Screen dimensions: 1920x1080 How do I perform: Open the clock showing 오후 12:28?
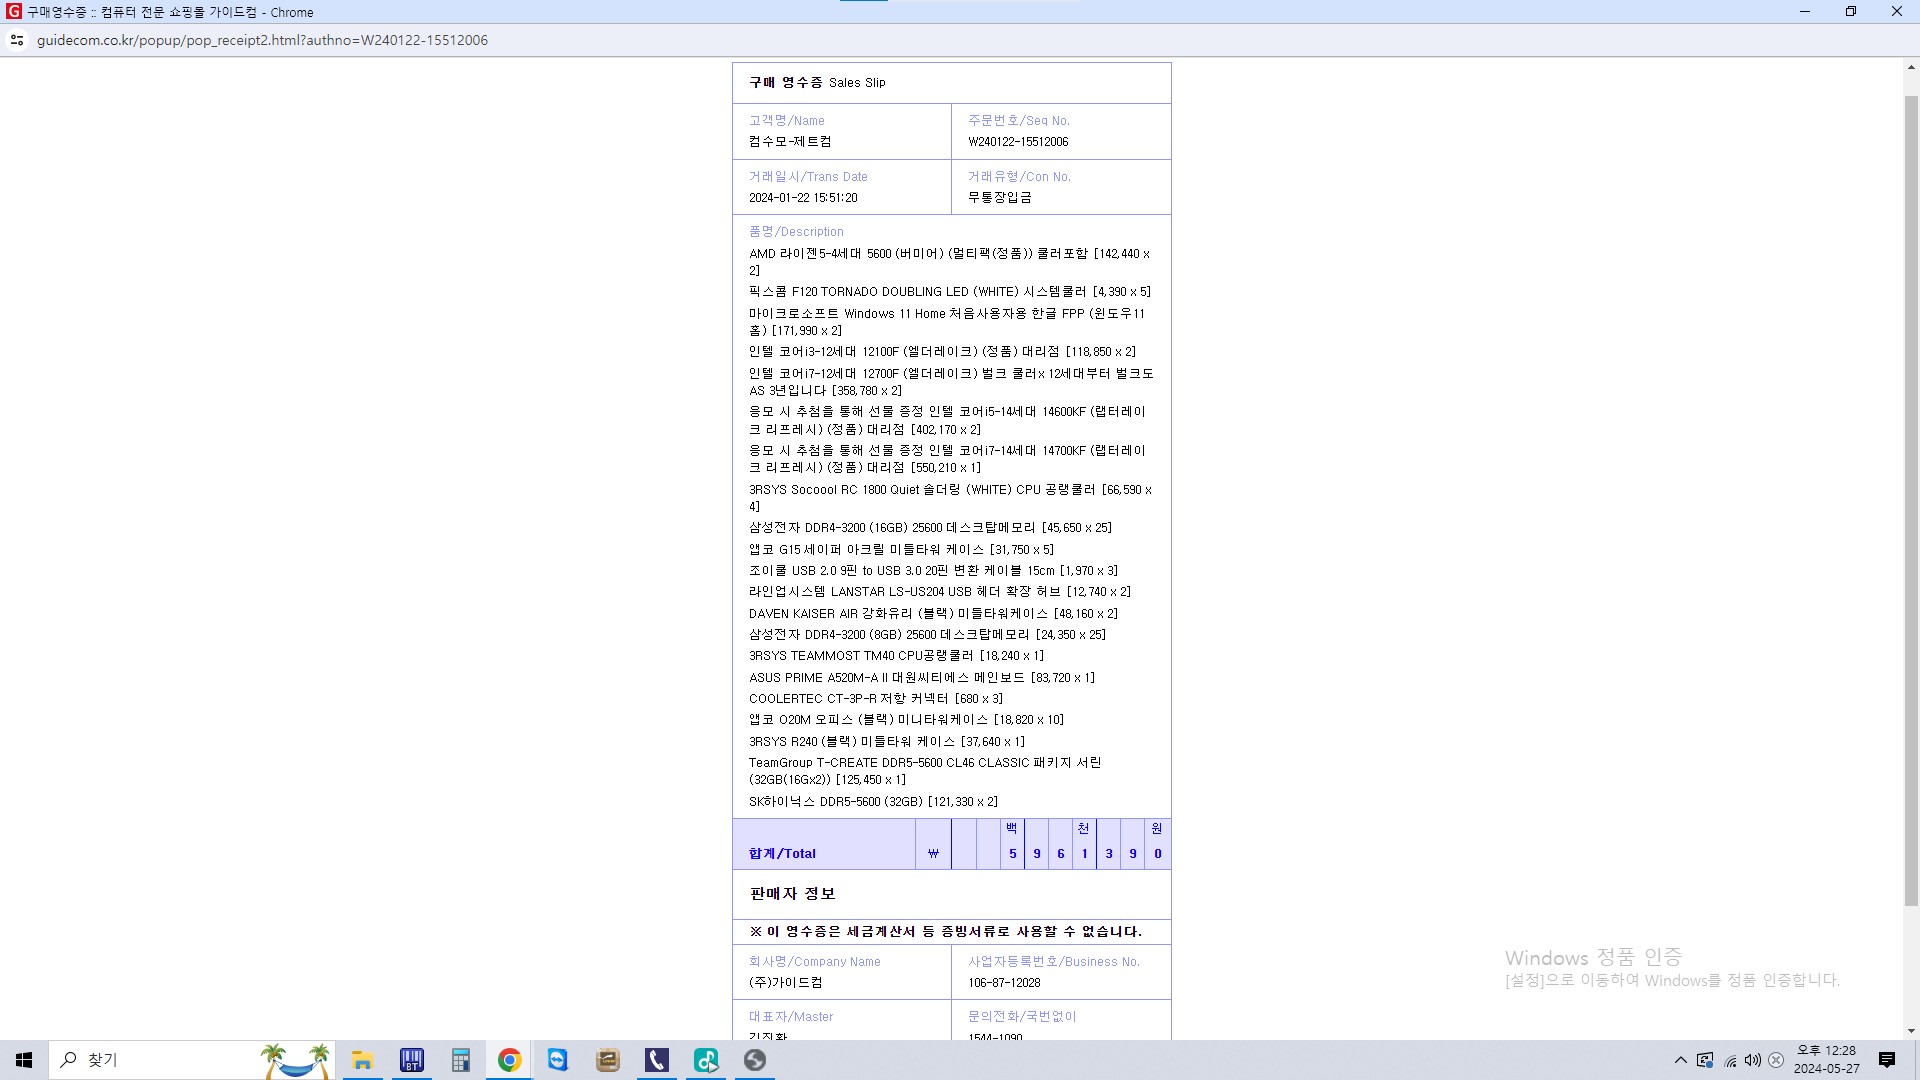(x=1826, y=1060)
